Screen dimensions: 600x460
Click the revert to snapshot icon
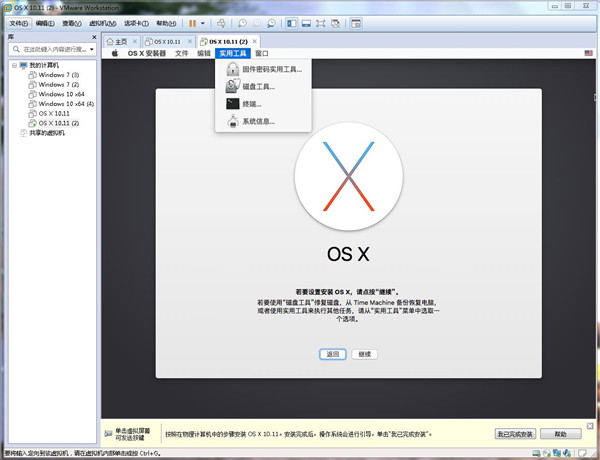pyautogui.click(x=256, y=24)
